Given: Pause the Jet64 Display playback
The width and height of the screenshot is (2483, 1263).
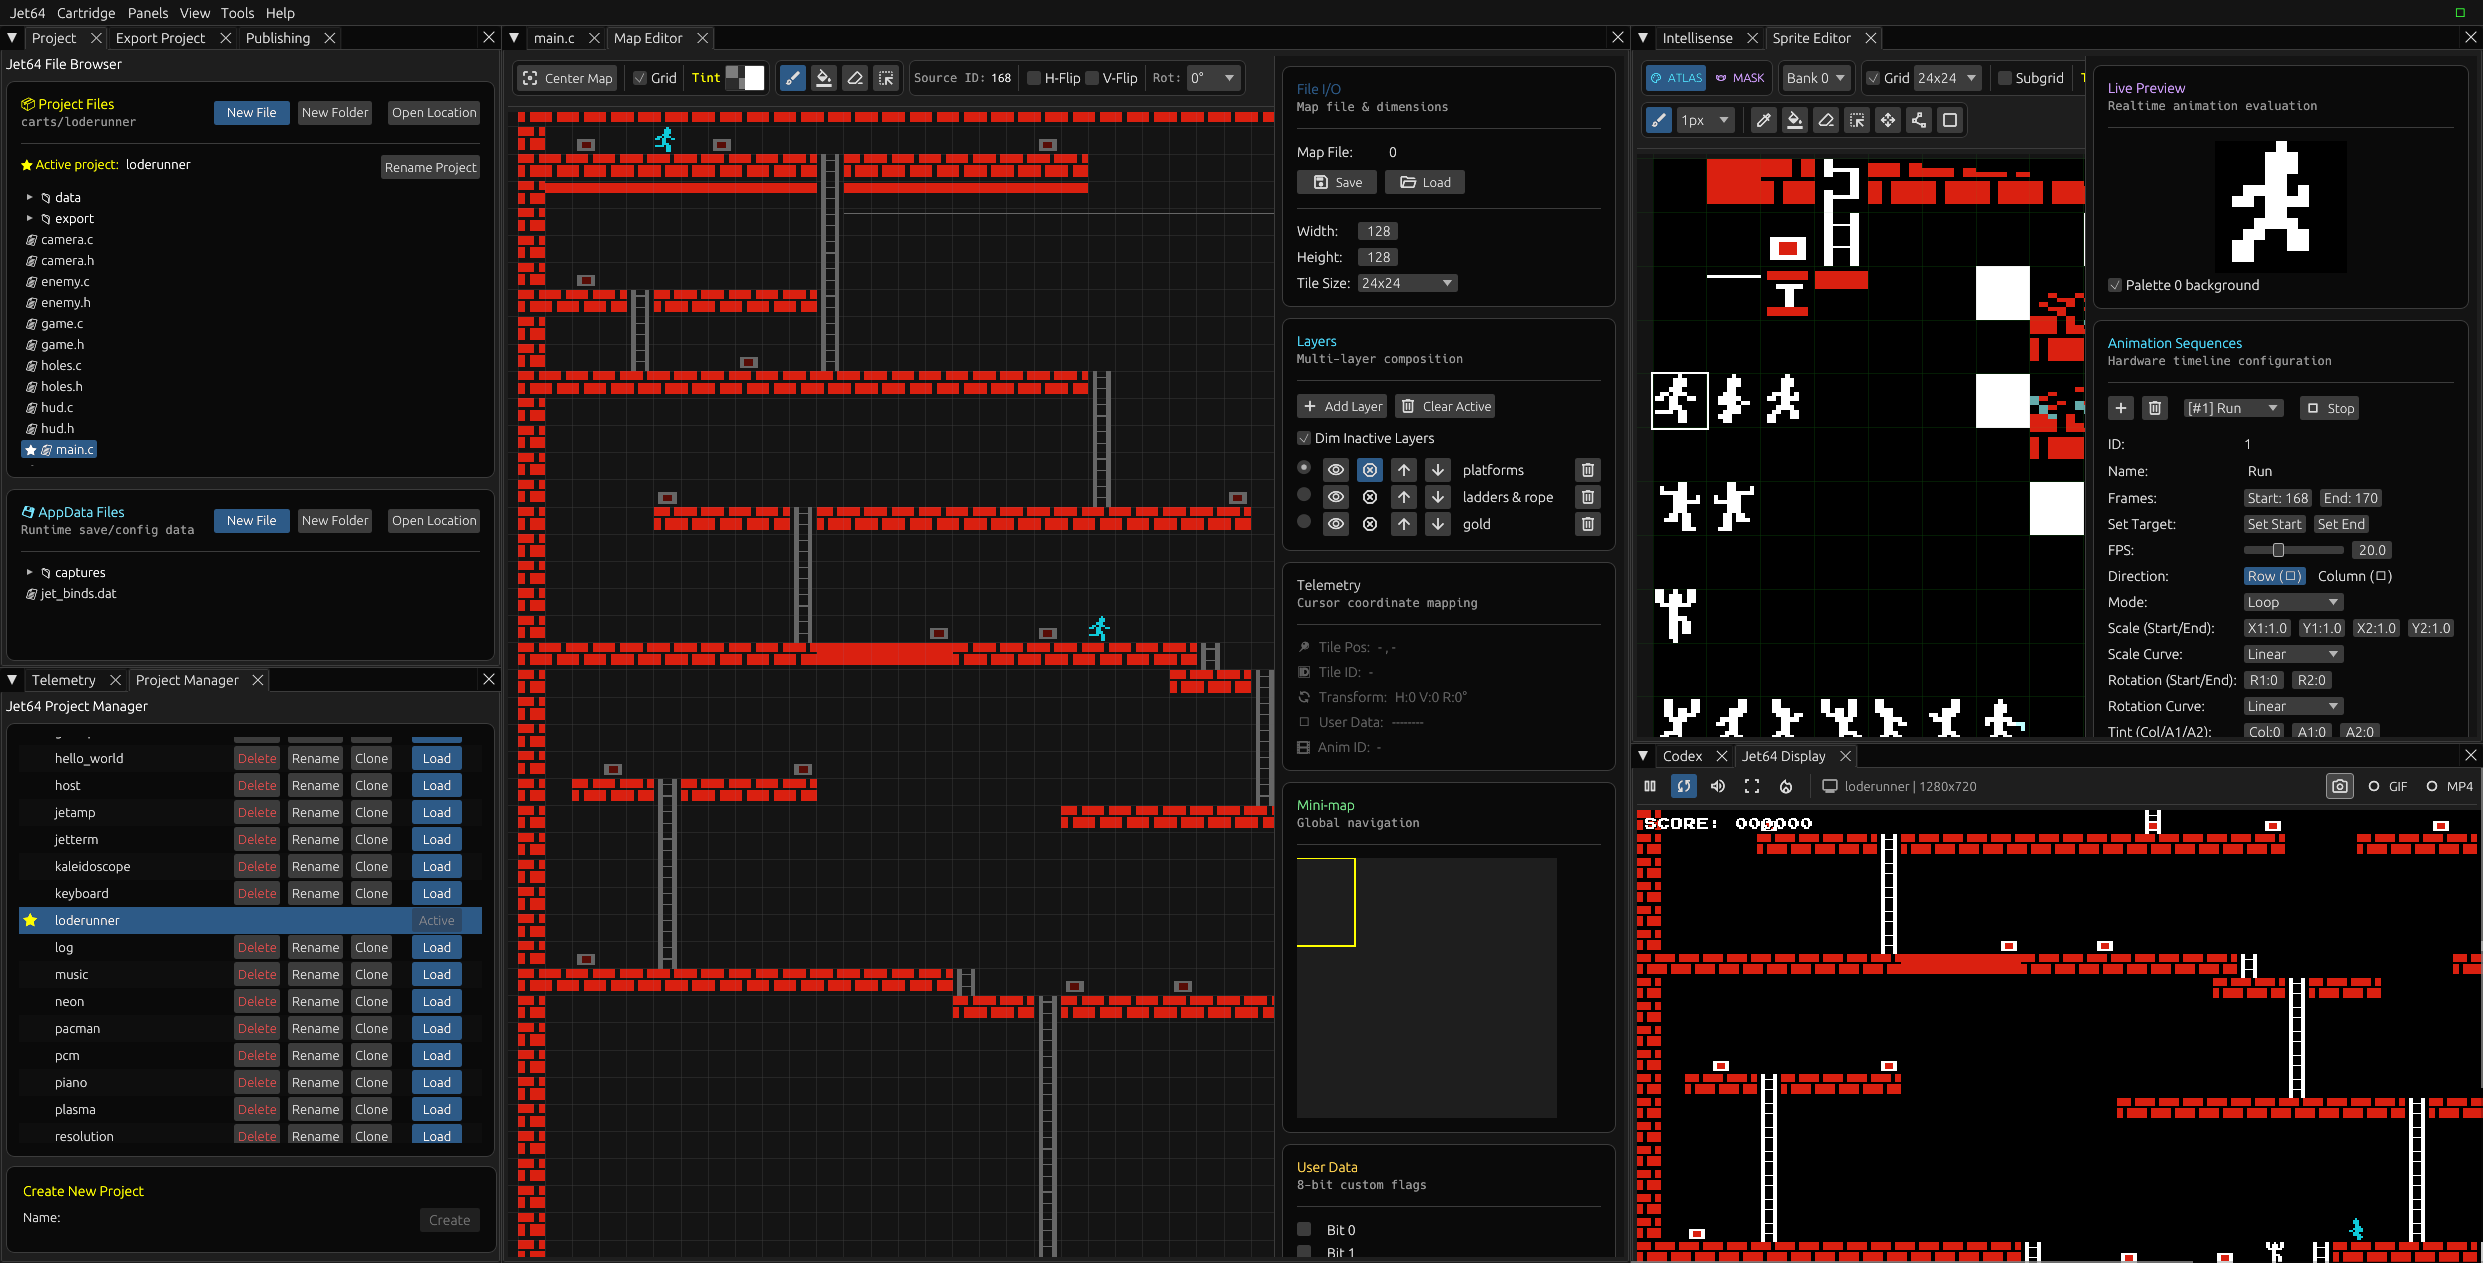Looking at the screenshot, I should 1650,786.
